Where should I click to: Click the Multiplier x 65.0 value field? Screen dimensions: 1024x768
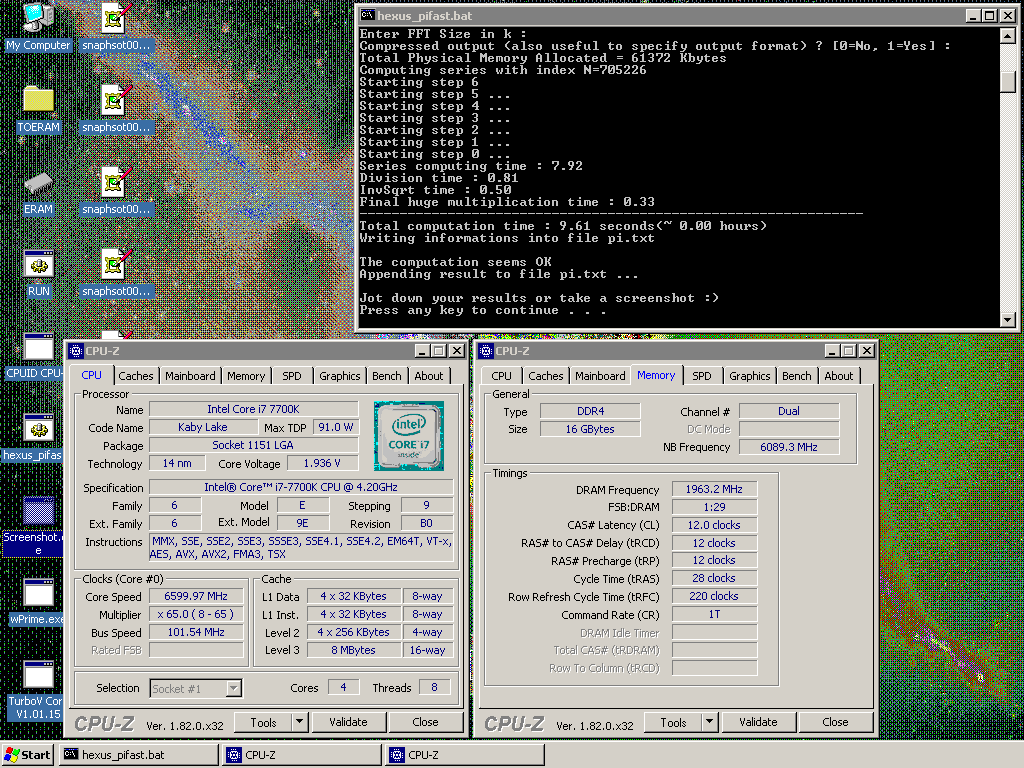[x=196, y=615]
